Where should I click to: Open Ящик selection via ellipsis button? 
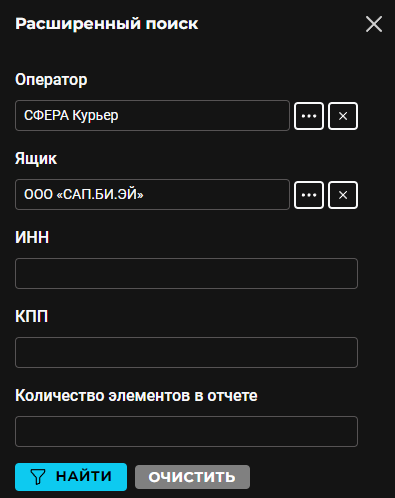pos(309,195)
